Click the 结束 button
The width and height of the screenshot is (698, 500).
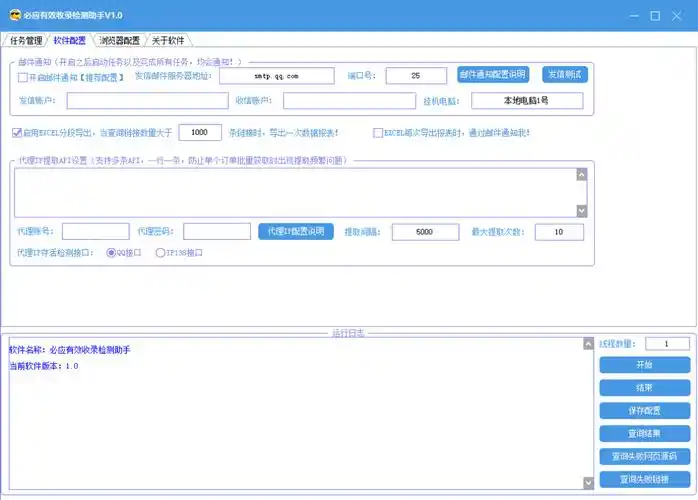click(x=645, y=388)
